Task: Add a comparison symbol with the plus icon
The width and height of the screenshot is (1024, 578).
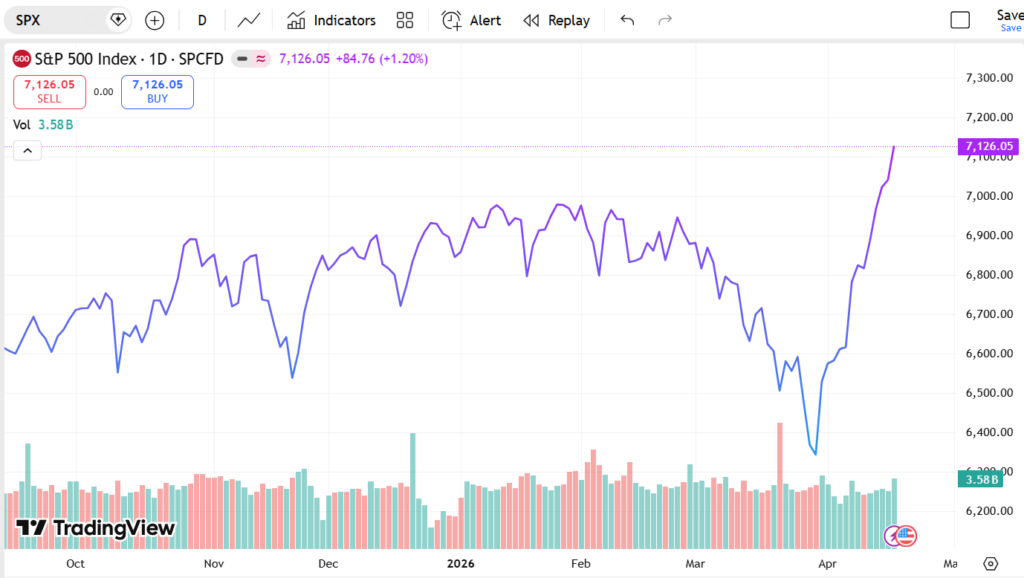Action: [154, 19]
